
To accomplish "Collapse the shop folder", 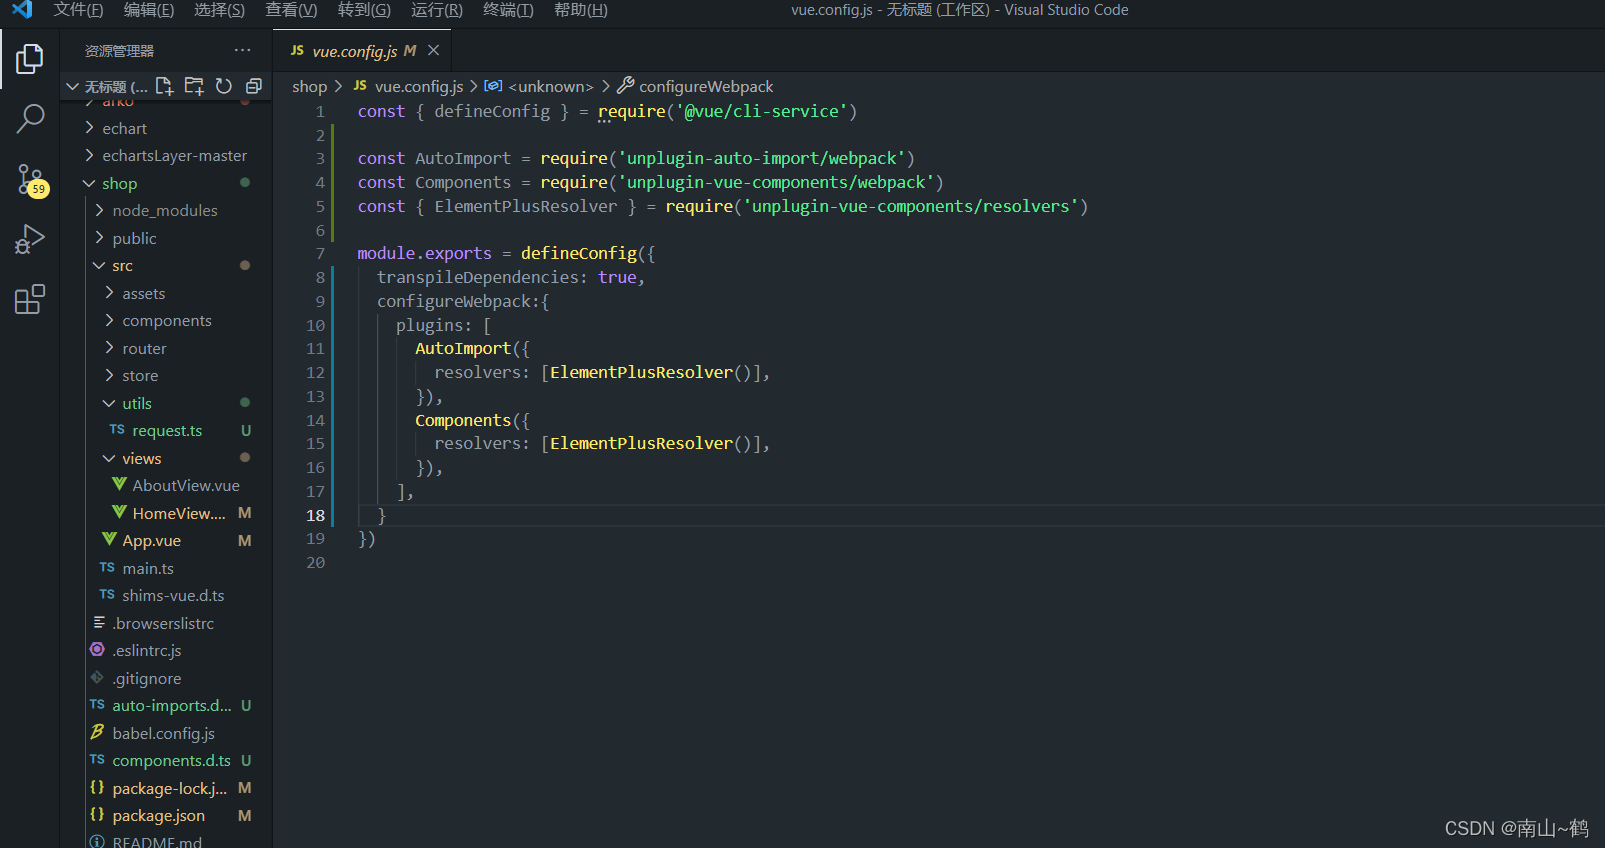I will click(90, 183).
